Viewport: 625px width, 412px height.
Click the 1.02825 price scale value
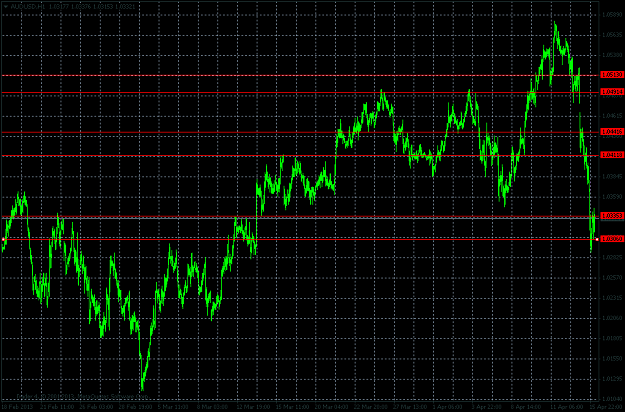tap(612, 257)
